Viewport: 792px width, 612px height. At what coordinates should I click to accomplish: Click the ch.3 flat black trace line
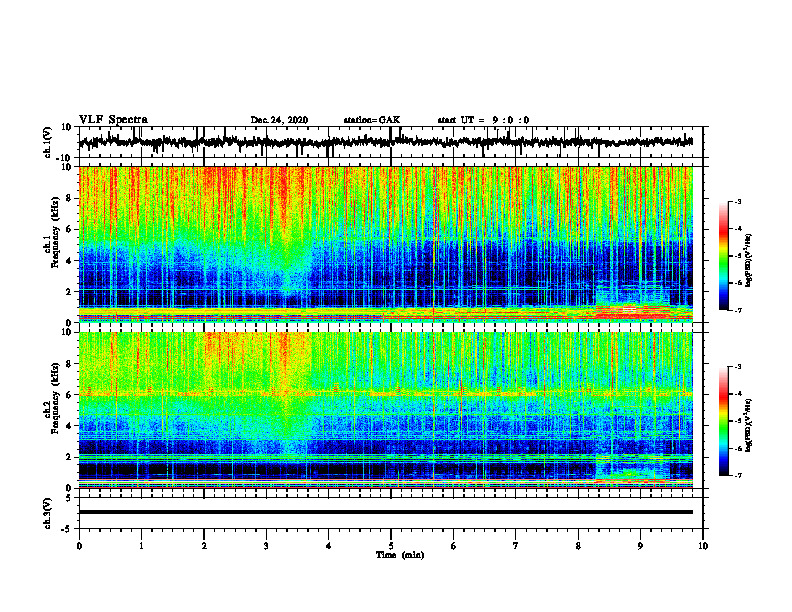pyautogui.click(x=386, y=512)
